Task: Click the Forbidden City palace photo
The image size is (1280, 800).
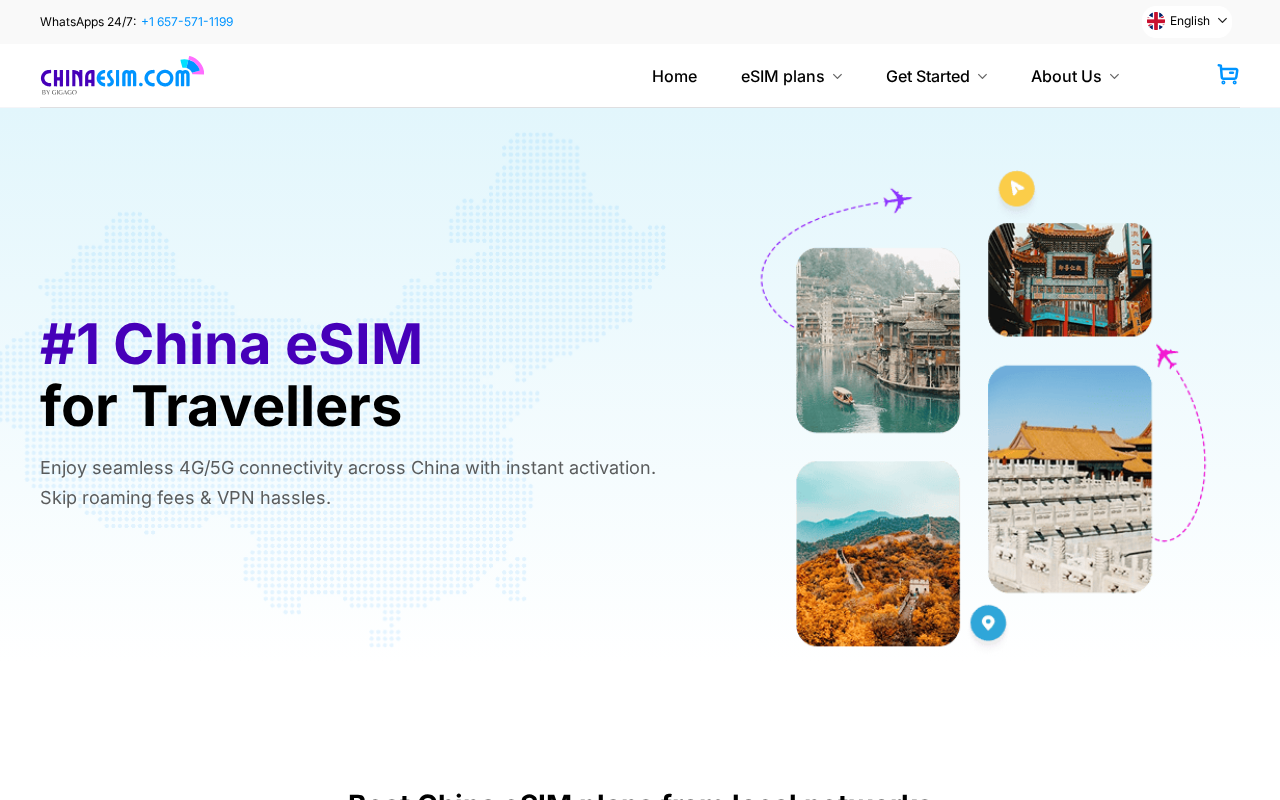Action: pos(1070,479)
